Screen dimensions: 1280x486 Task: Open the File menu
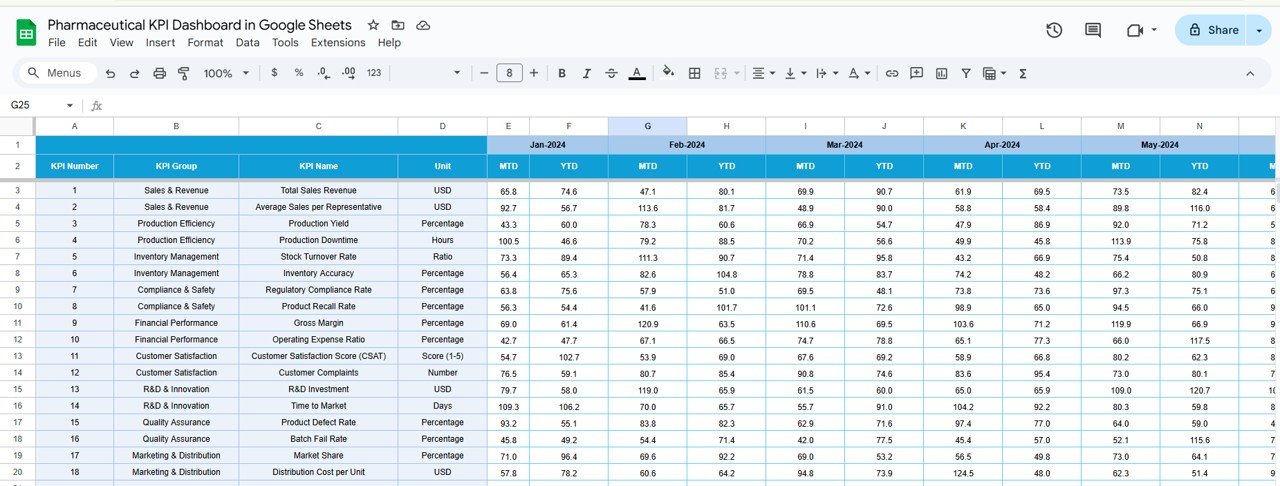coord(57,43)
